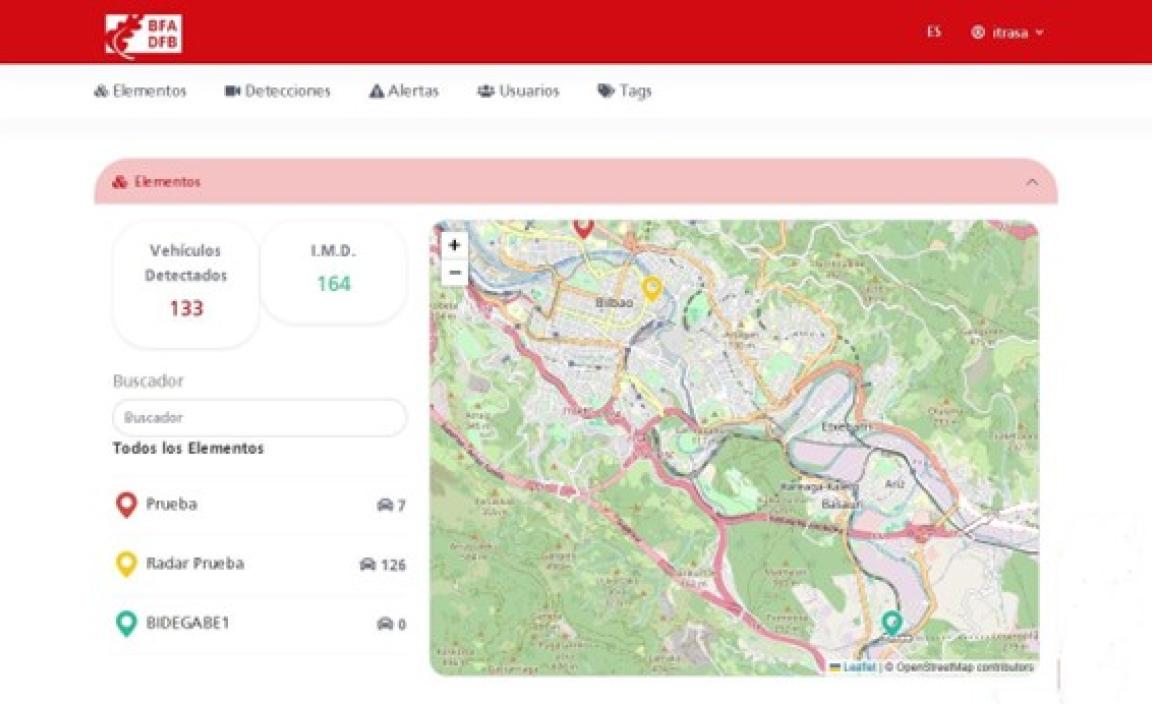Click the Elementos panel header icon
This screenshot has height=704, width=1152.
[120, 182]
